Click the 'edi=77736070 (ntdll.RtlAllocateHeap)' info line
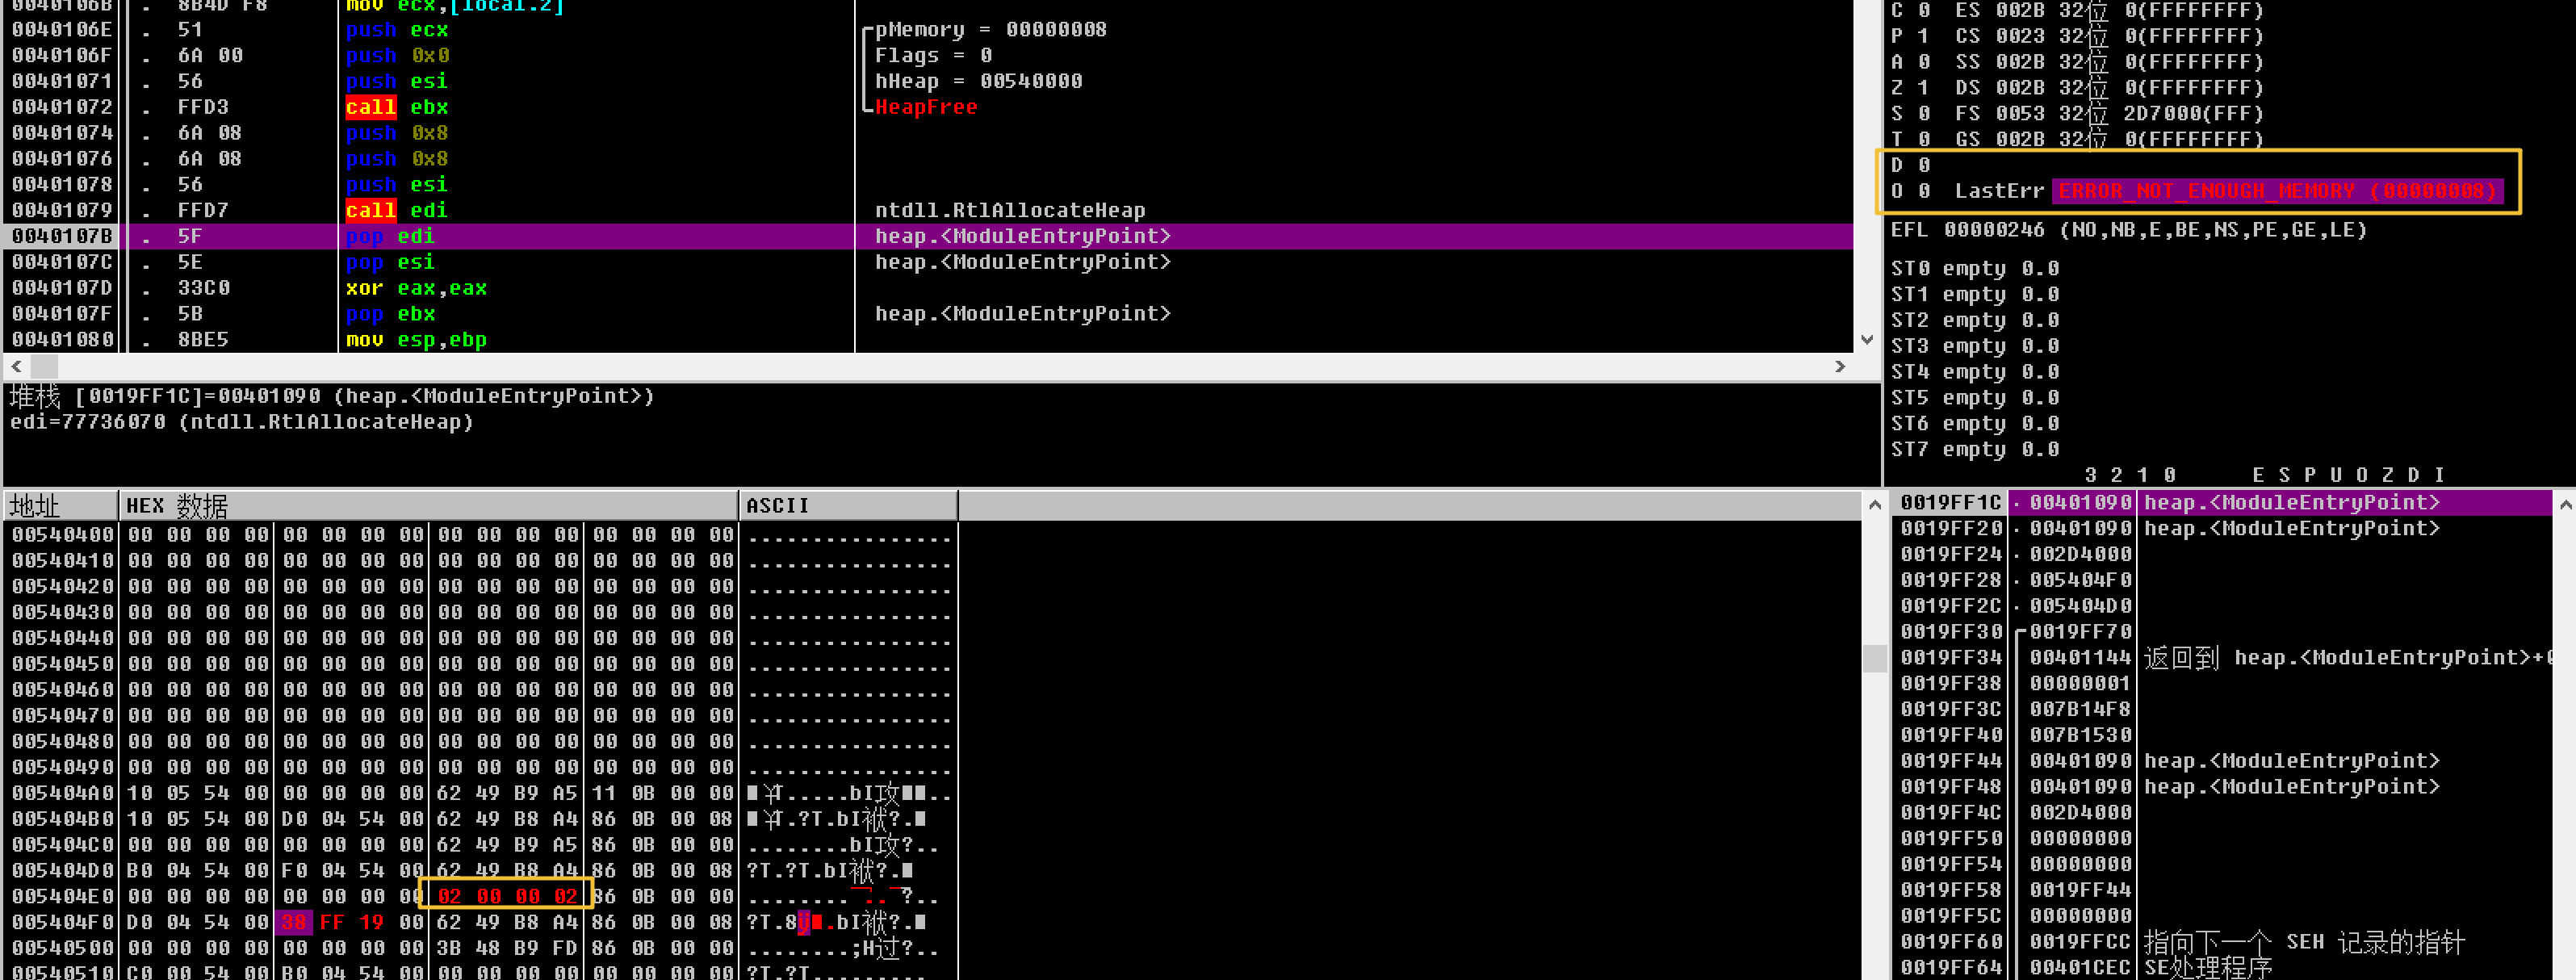 point(242,422)
